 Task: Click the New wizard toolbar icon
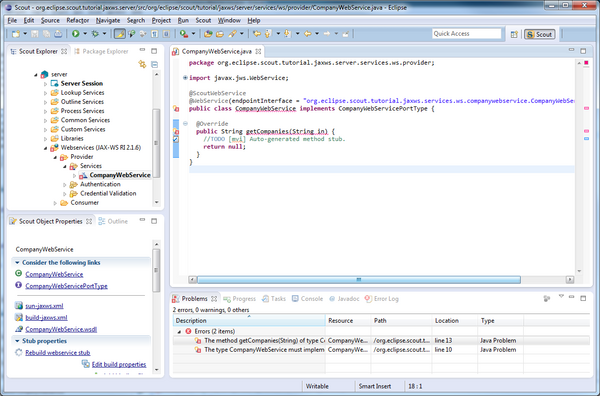16,34
